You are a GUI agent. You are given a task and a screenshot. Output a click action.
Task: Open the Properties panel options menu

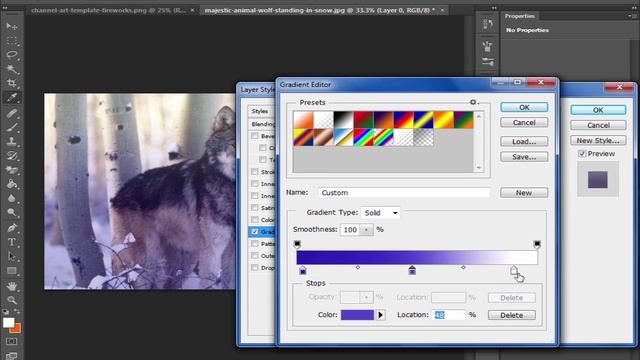pyautogui.click(x=632, y=16)
